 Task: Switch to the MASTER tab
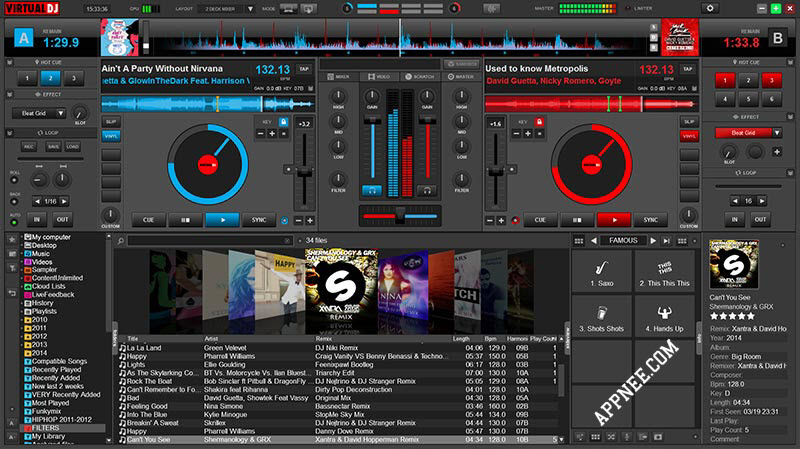point(461,77)
